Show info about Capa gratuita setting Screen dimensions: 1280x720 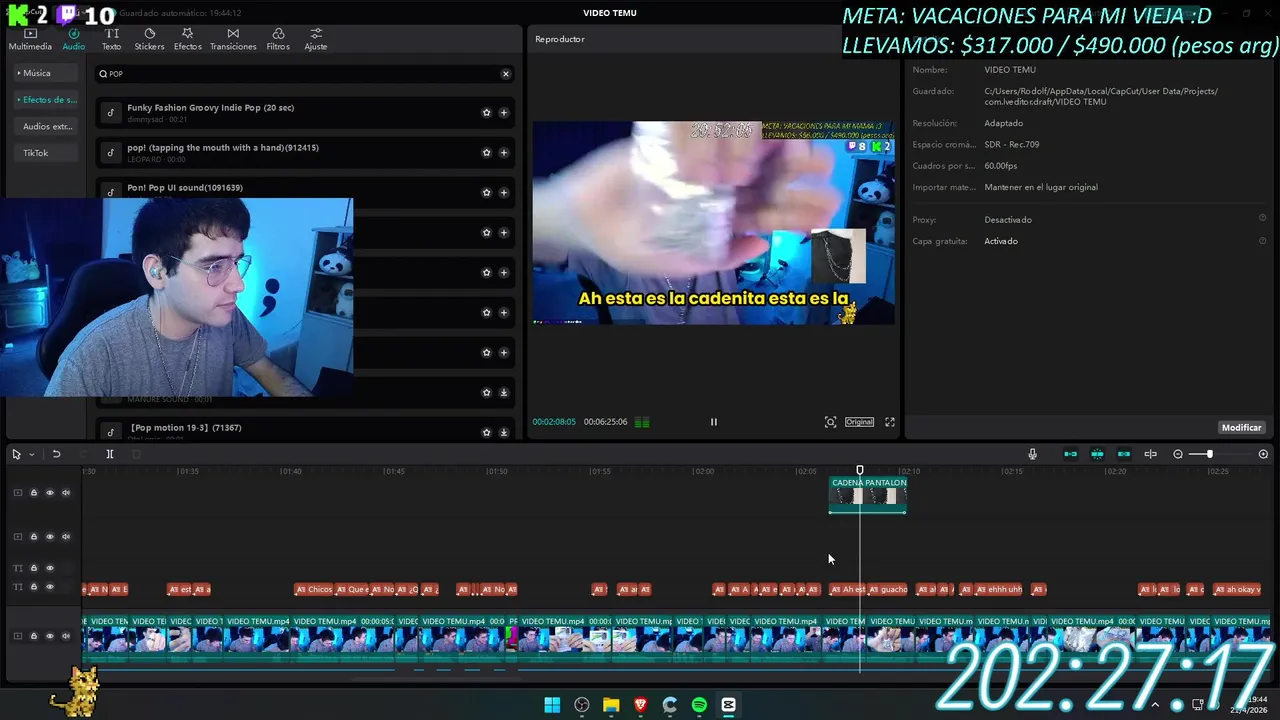(1262, 241)
